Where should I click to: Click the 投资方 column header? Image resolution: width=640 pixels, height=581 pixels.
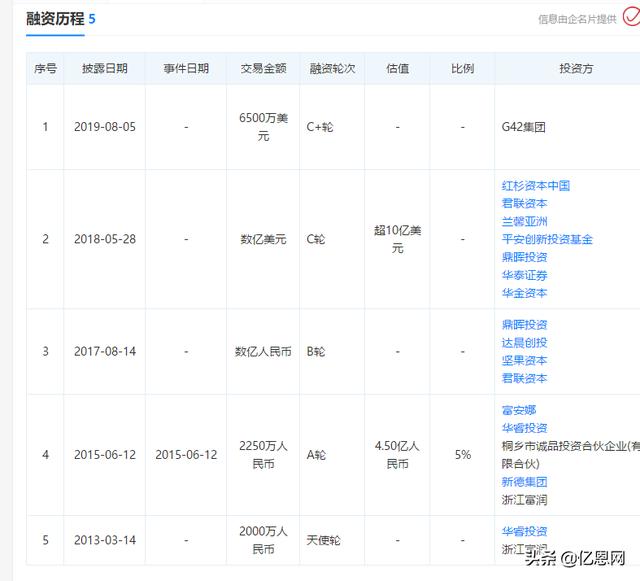(x=576, y=68)
